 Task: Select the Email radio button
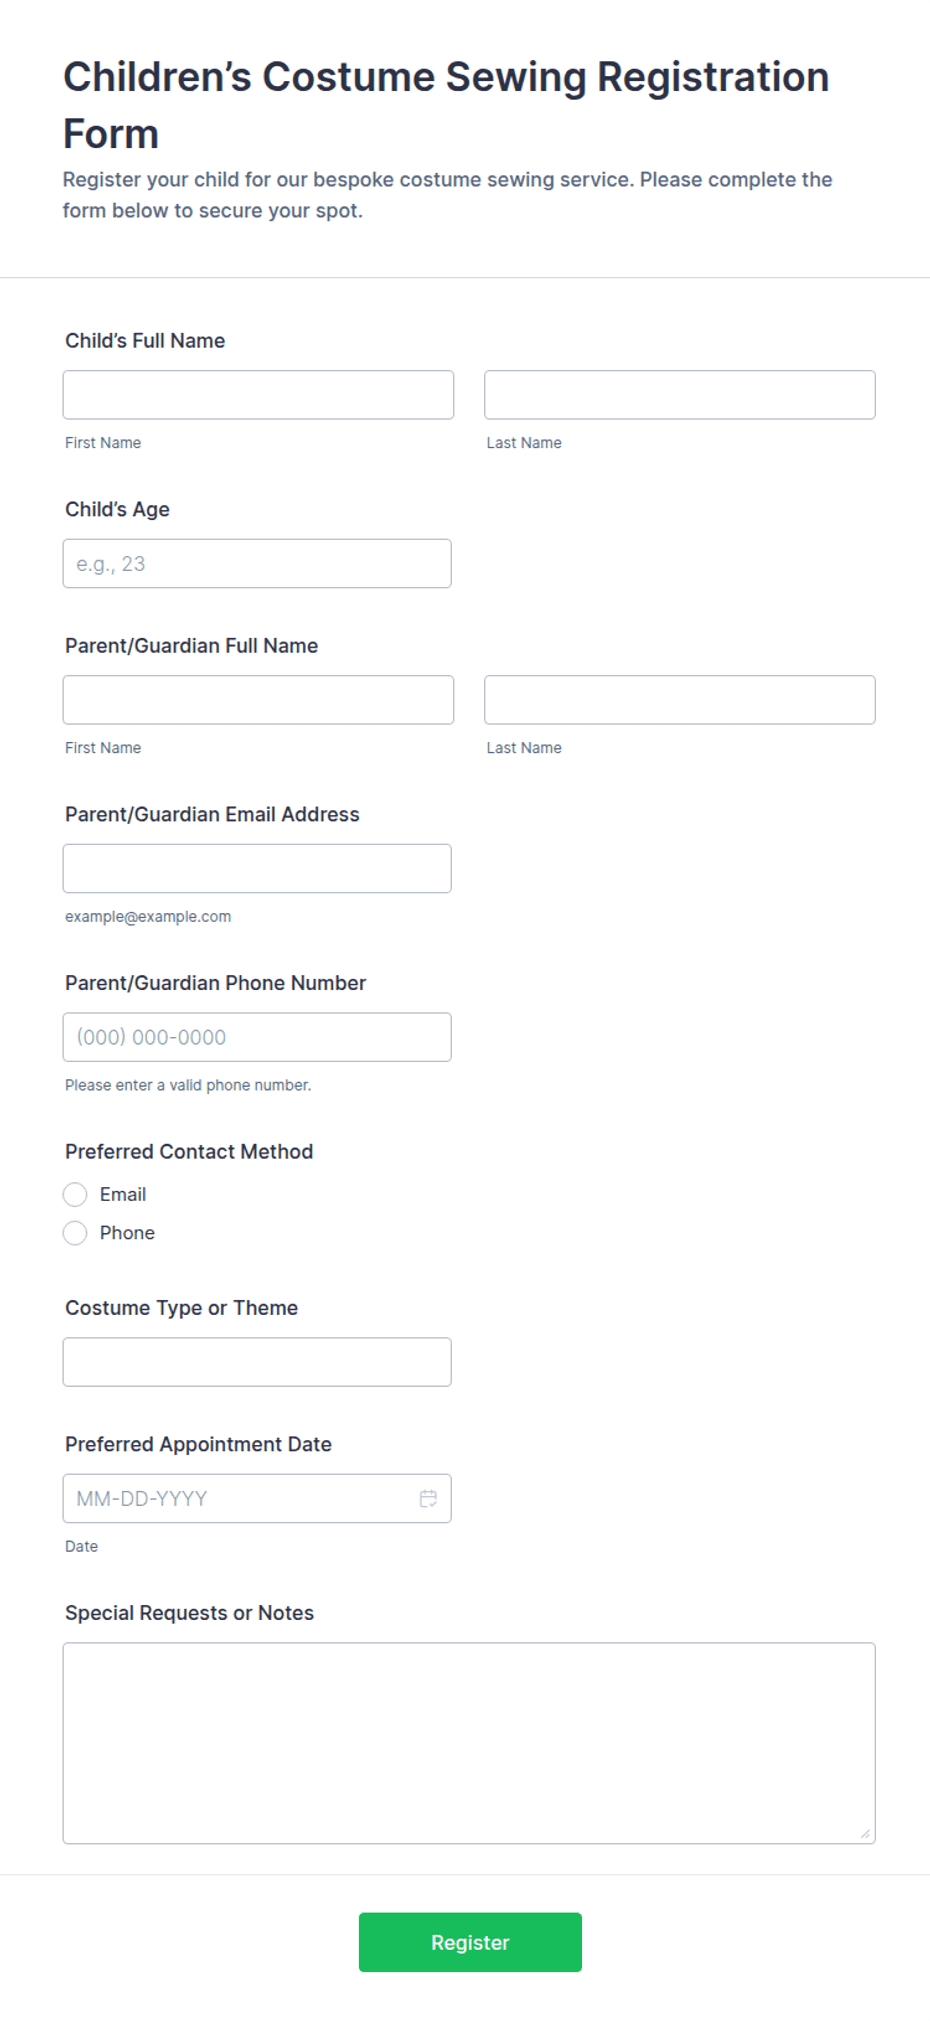(75, 1194)
